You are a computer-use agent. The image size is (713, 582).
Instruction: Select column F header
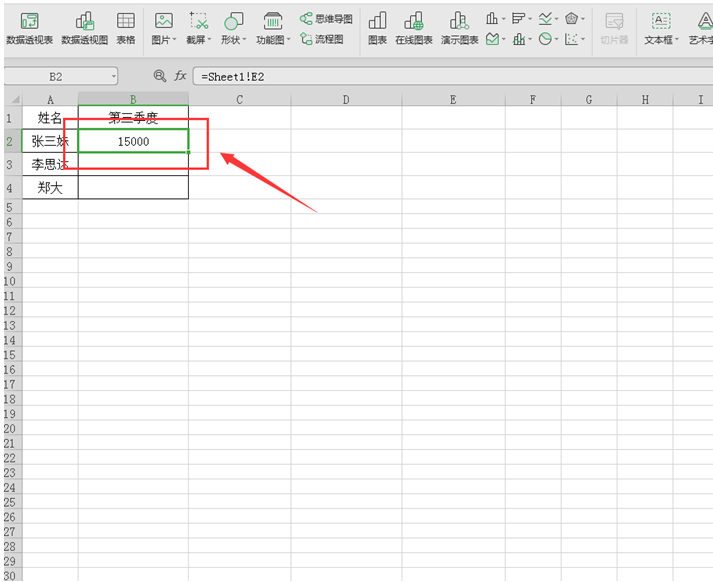533,99
